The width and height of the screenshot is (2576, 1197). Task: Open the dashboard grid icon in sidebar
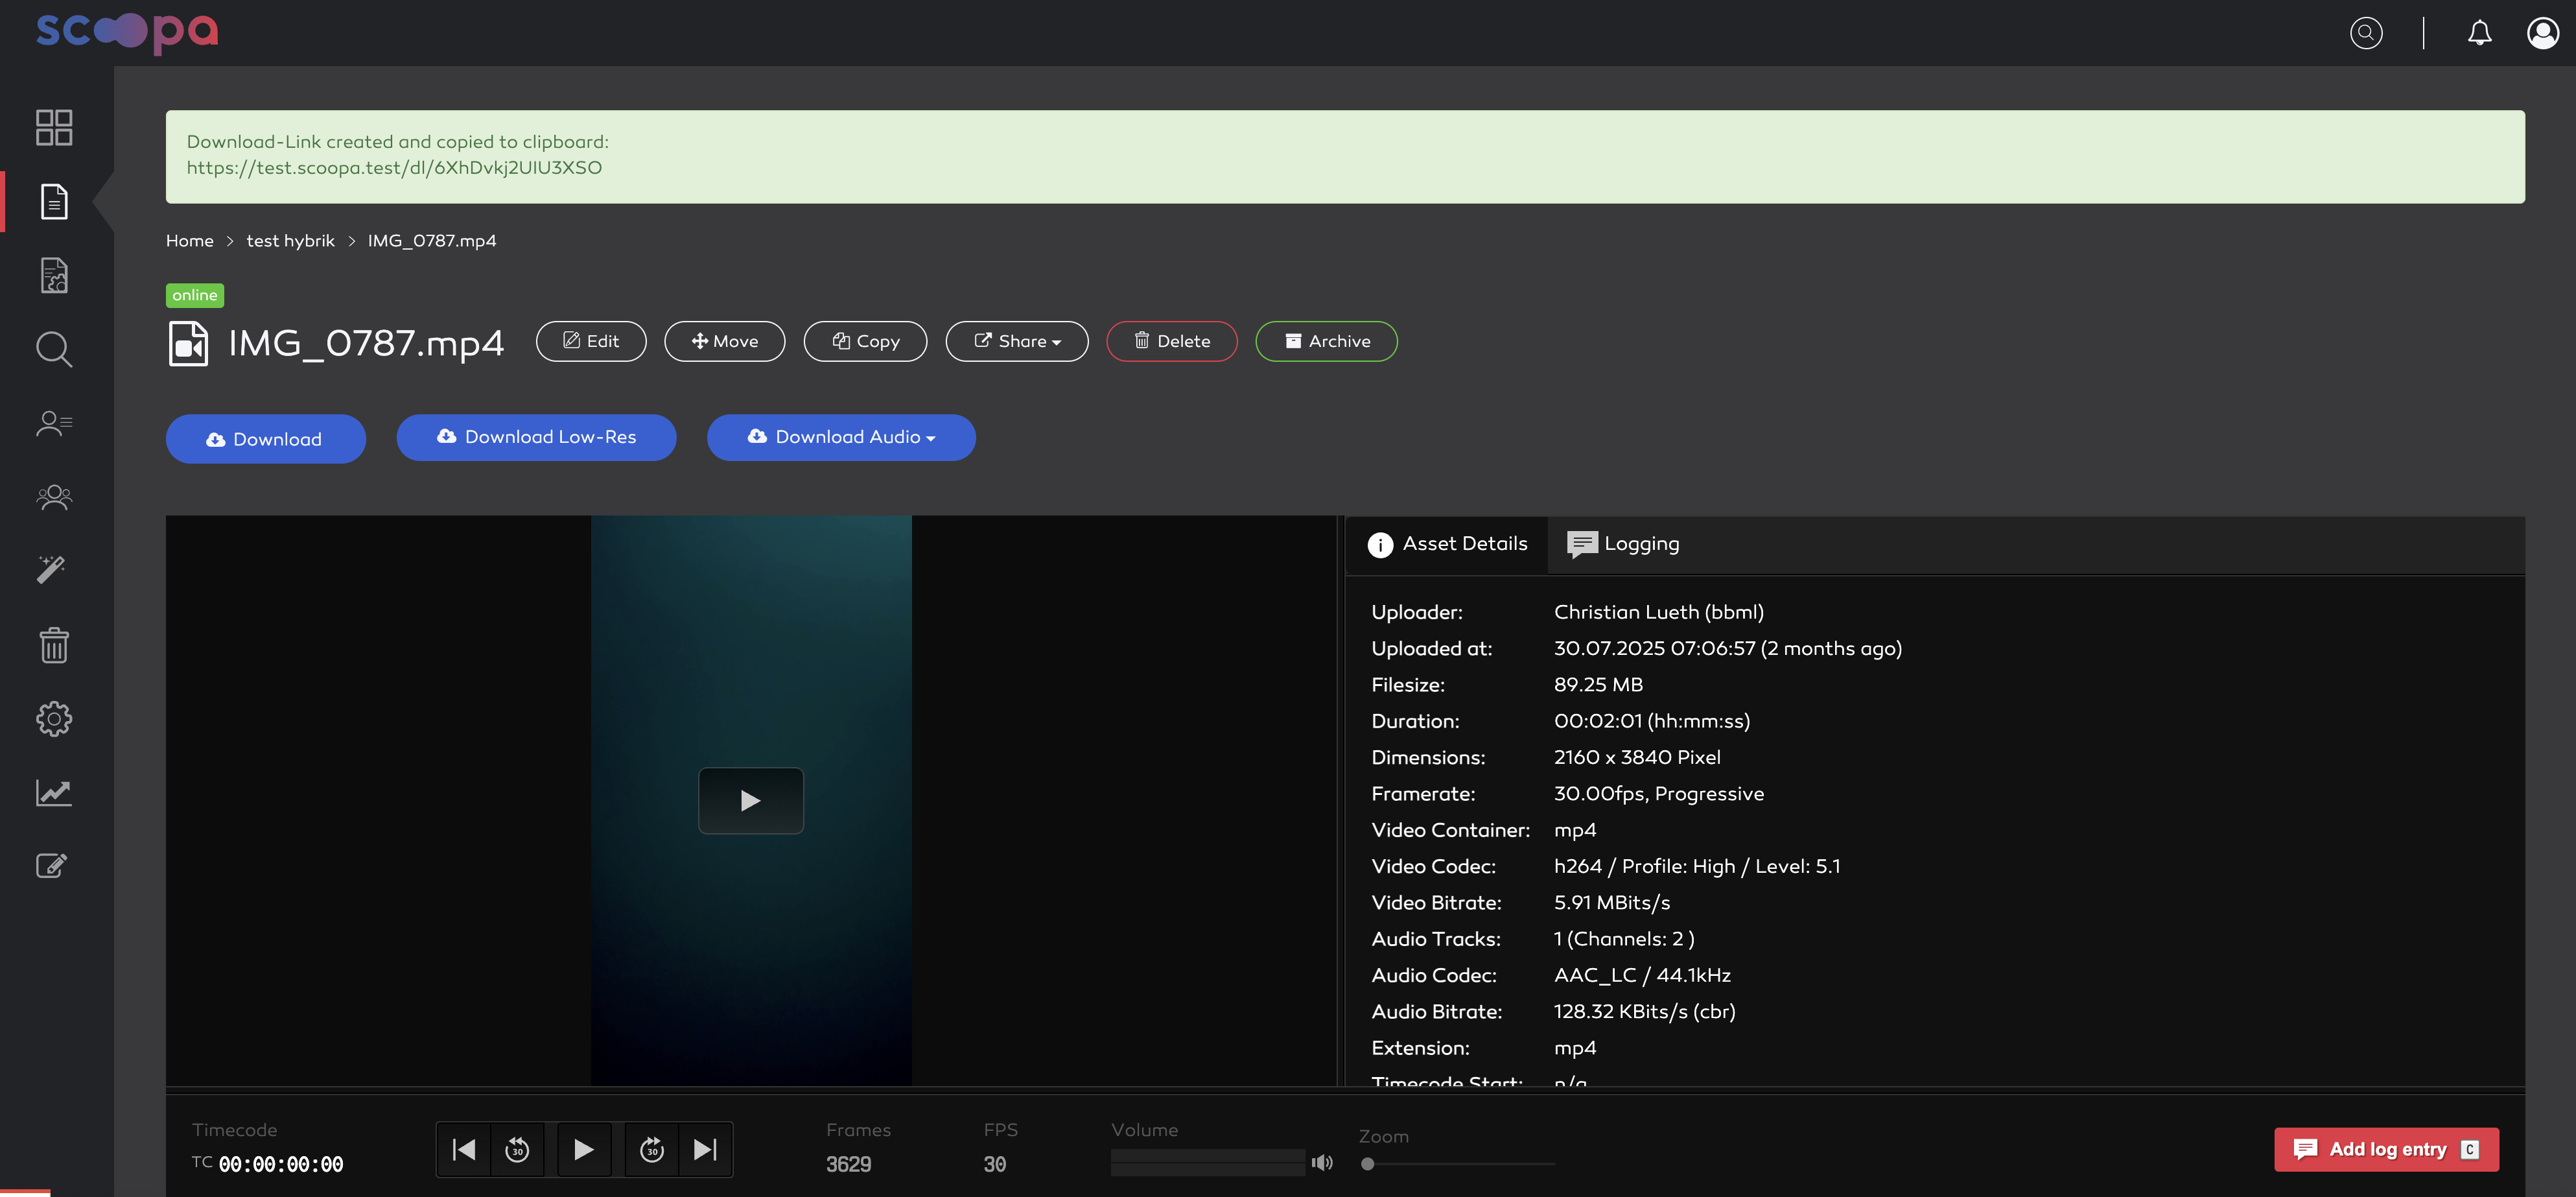(x=54, y=127)
